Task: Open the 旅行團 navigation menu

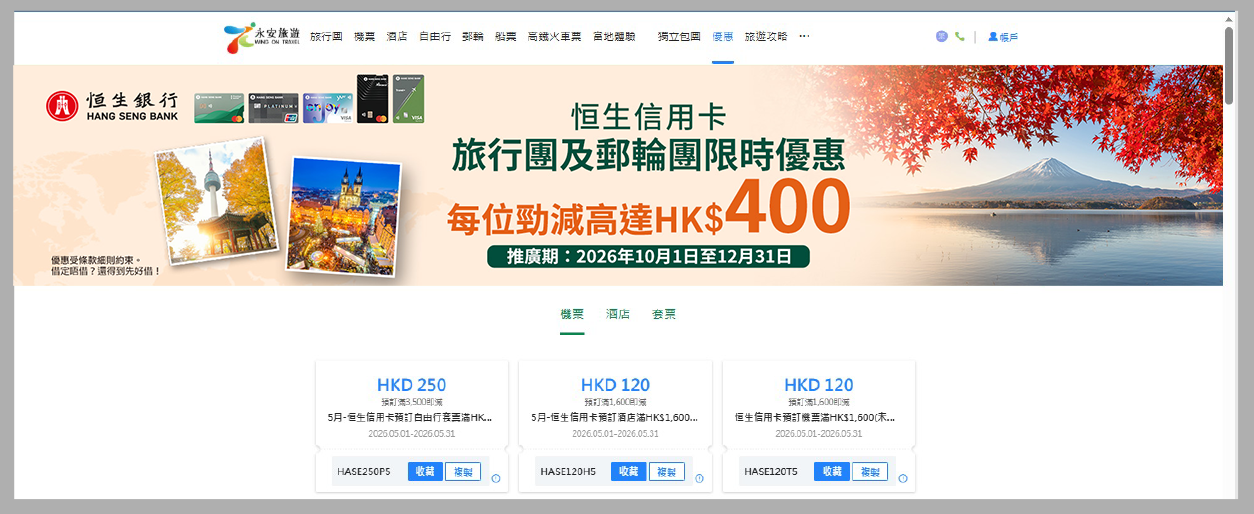Action: tap(326, 36)
